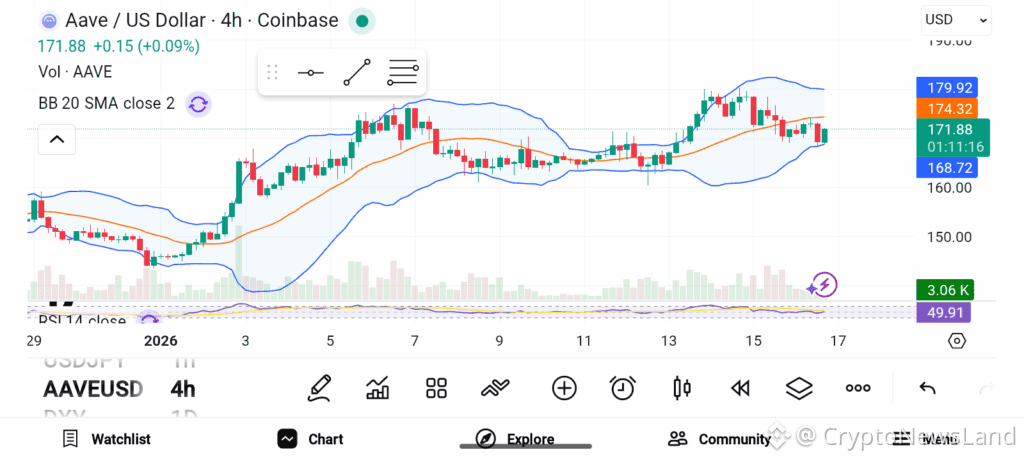Collapse the indicator legend with the chevron
Screen dimensions: 1024x461
click(57, 139)
